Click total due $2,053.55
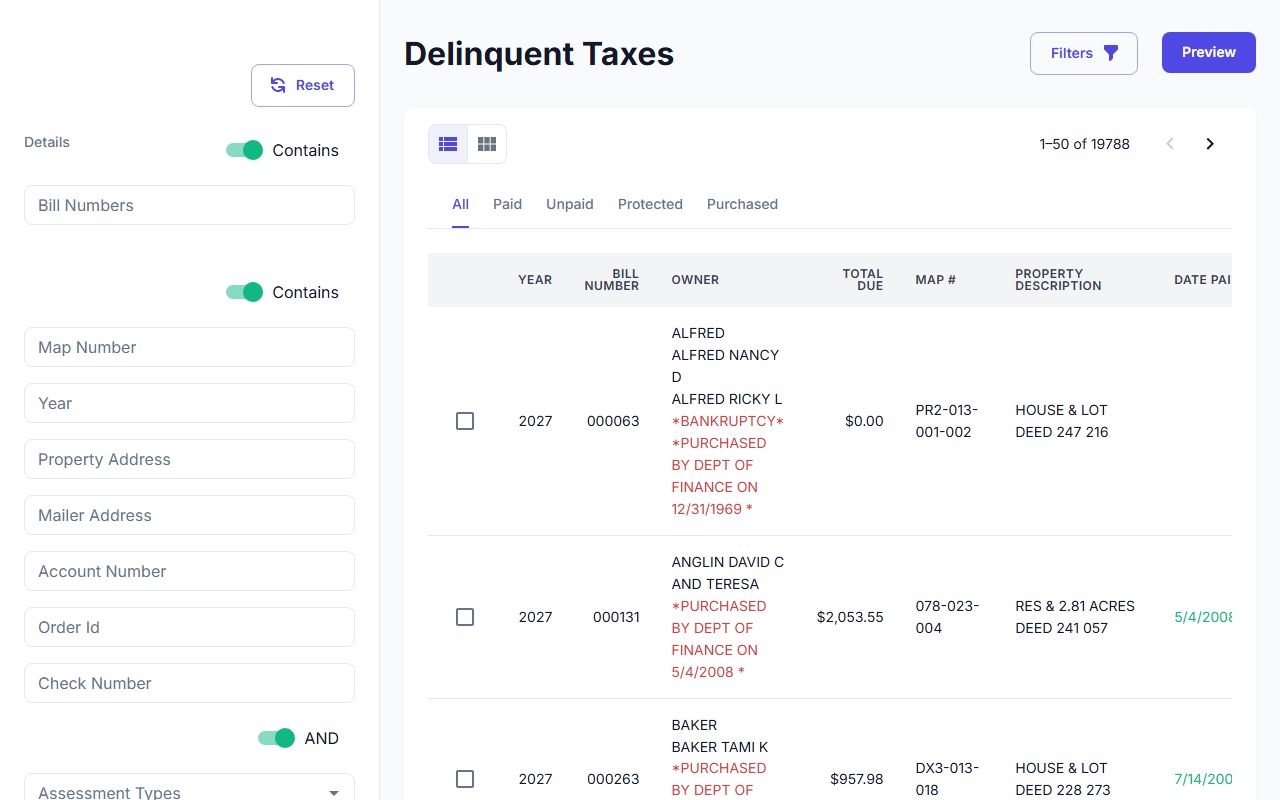This screenshot has height=800, width=1280. [850, 617]
